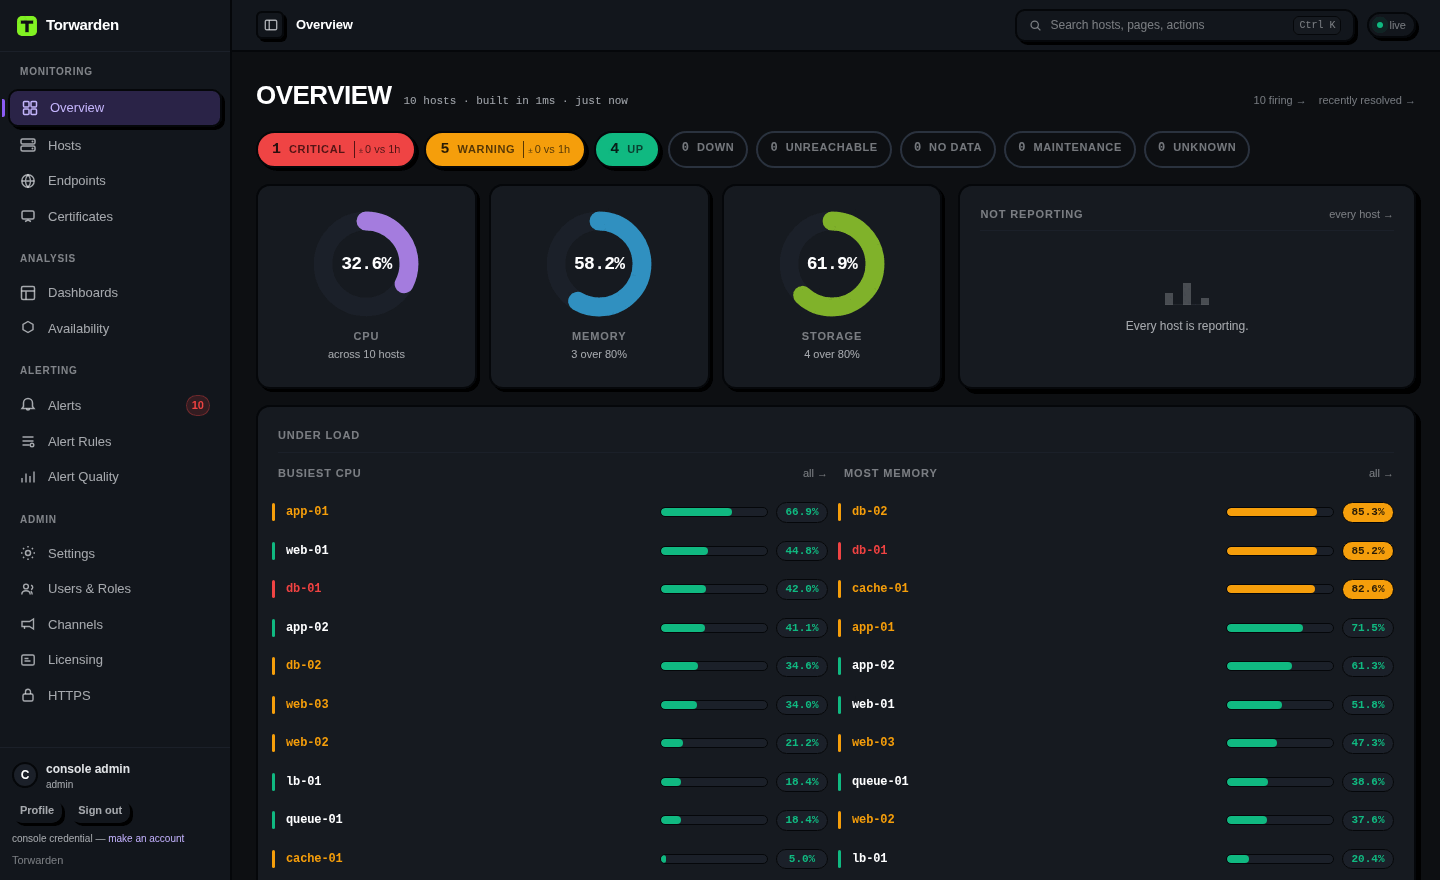Pick the 0 No Data status pill
The width and height of the screenshot is (1440, 880).
coord(948,149)
